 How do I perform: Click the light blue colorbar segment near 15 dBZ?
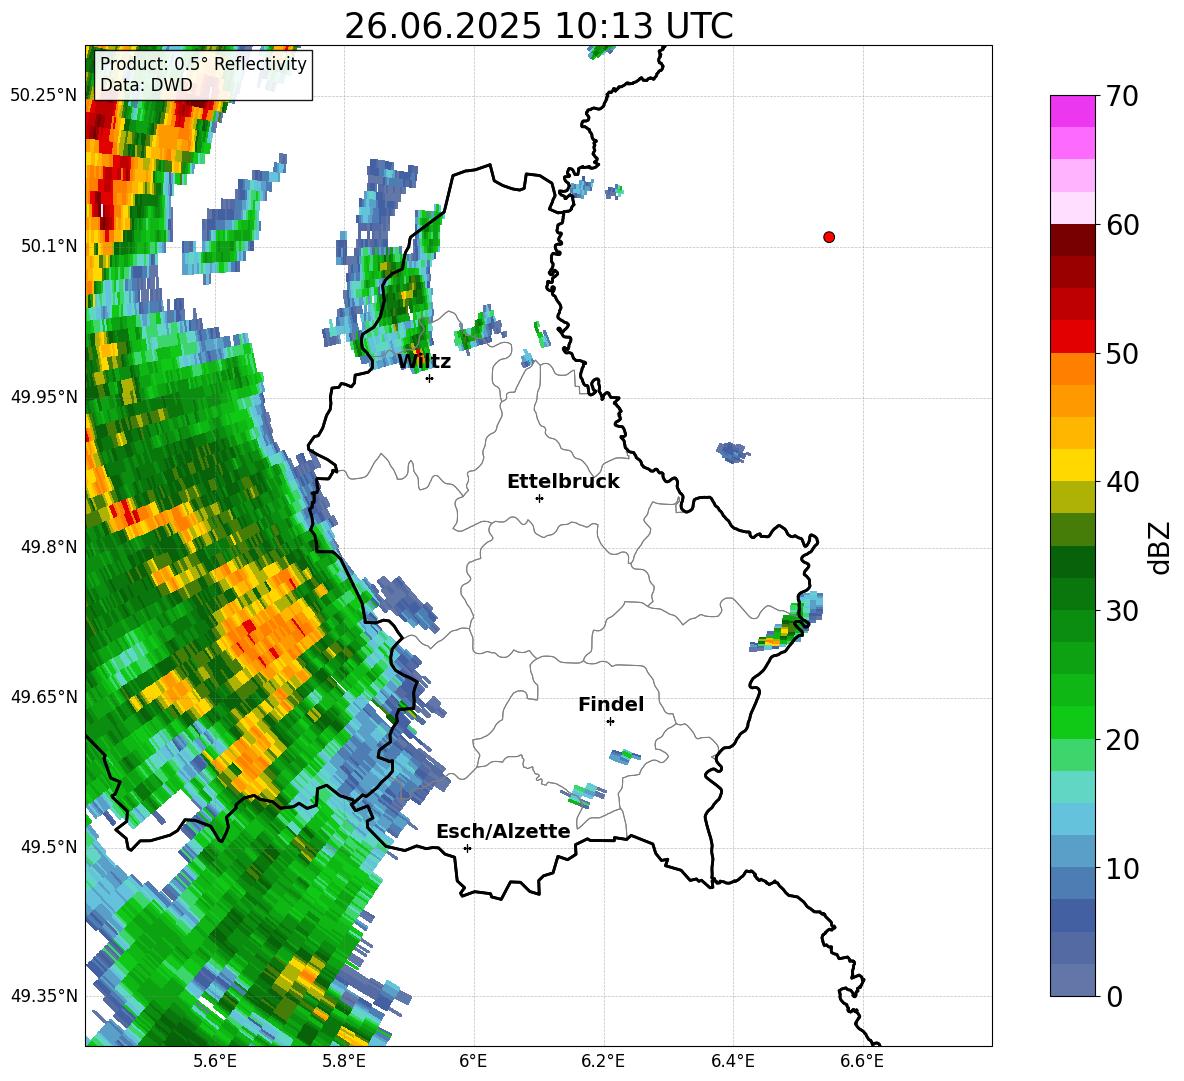point(1072,819)
